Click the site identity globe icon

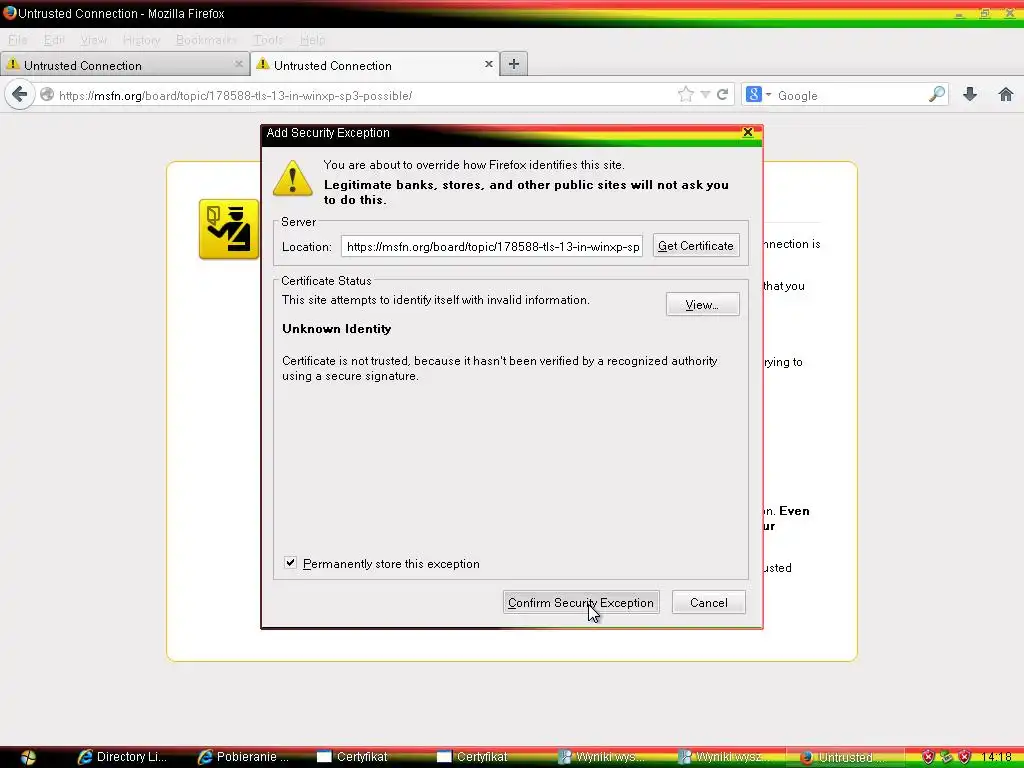[46, 95]
